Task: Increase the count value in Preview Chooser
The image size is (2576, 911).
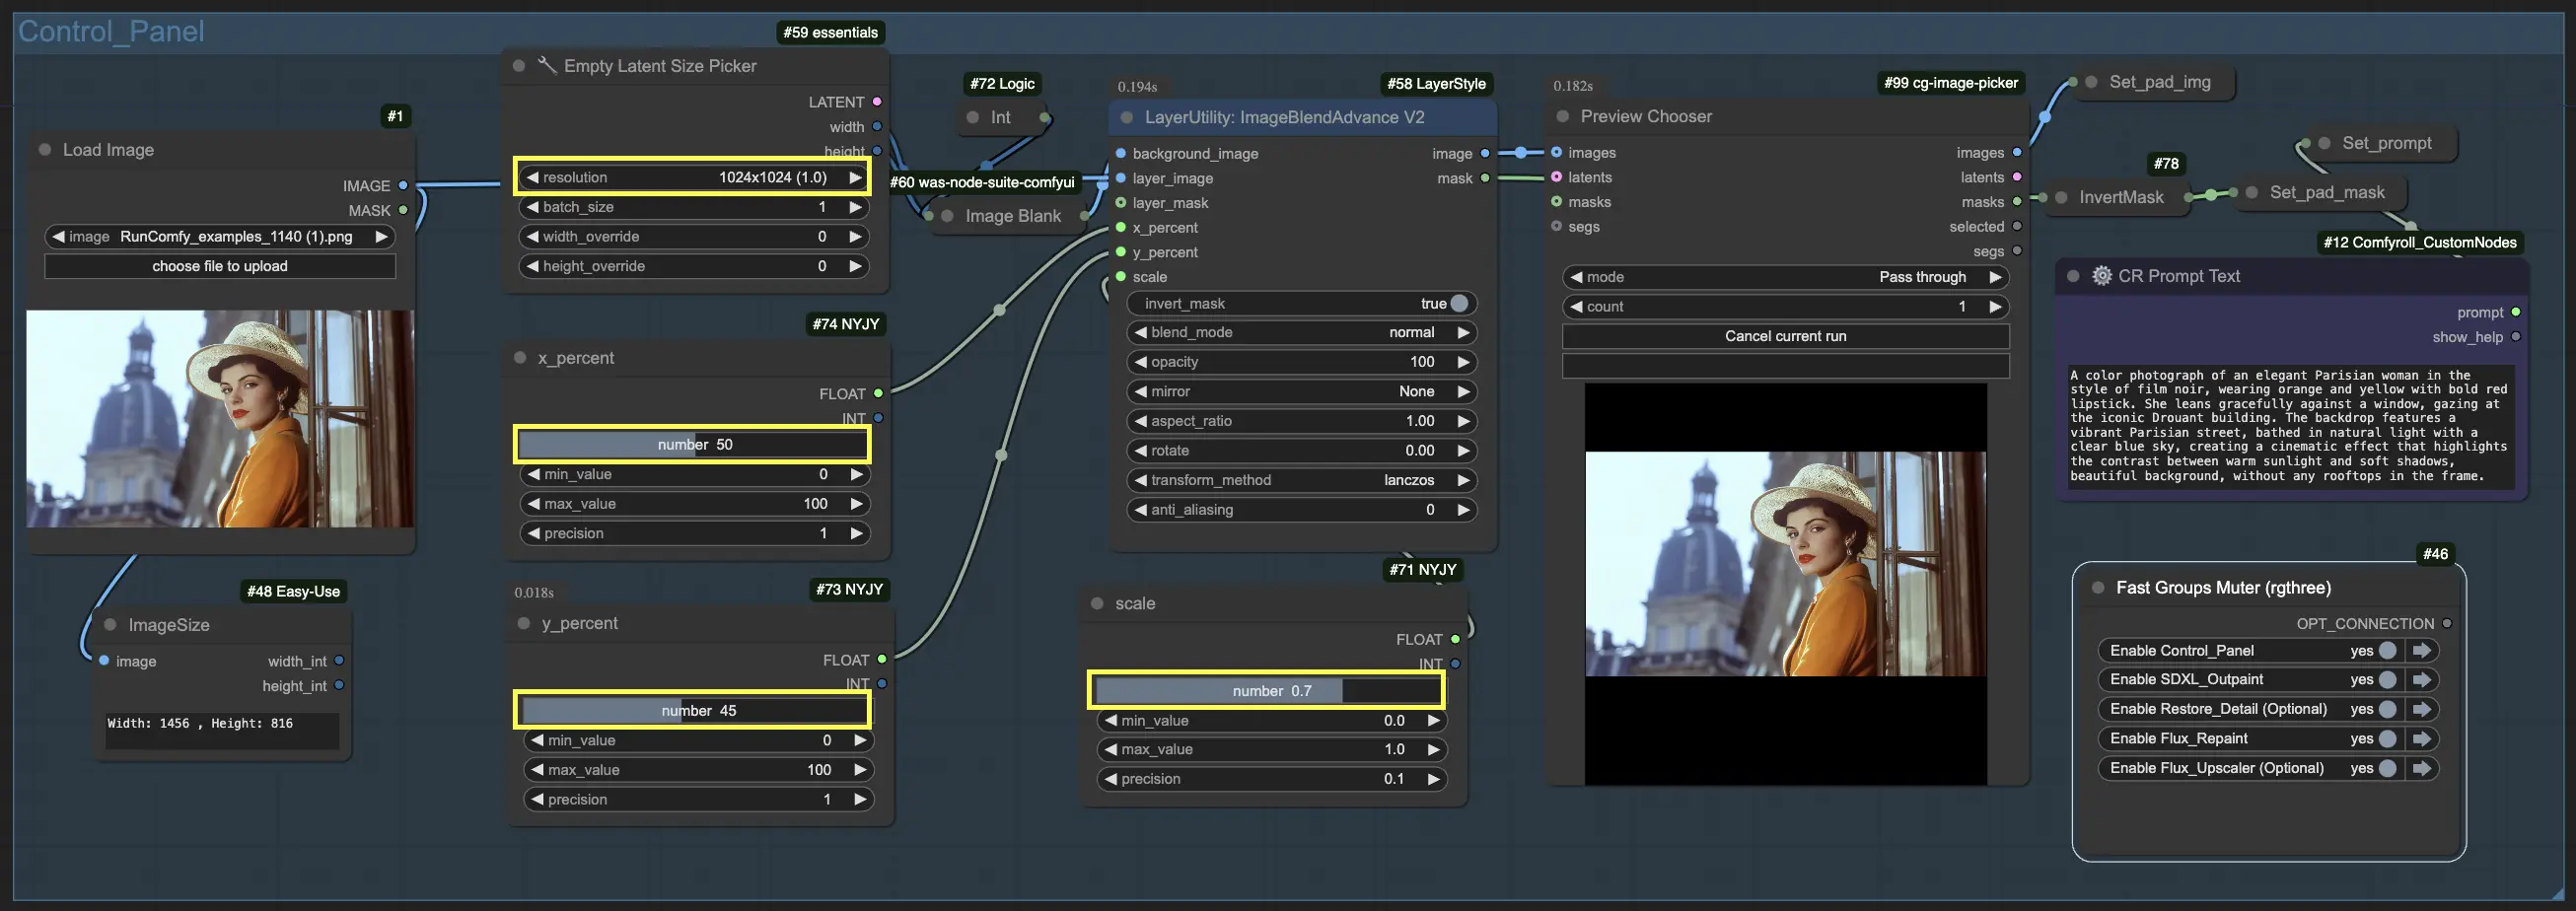Action: tap(1995, 307)
